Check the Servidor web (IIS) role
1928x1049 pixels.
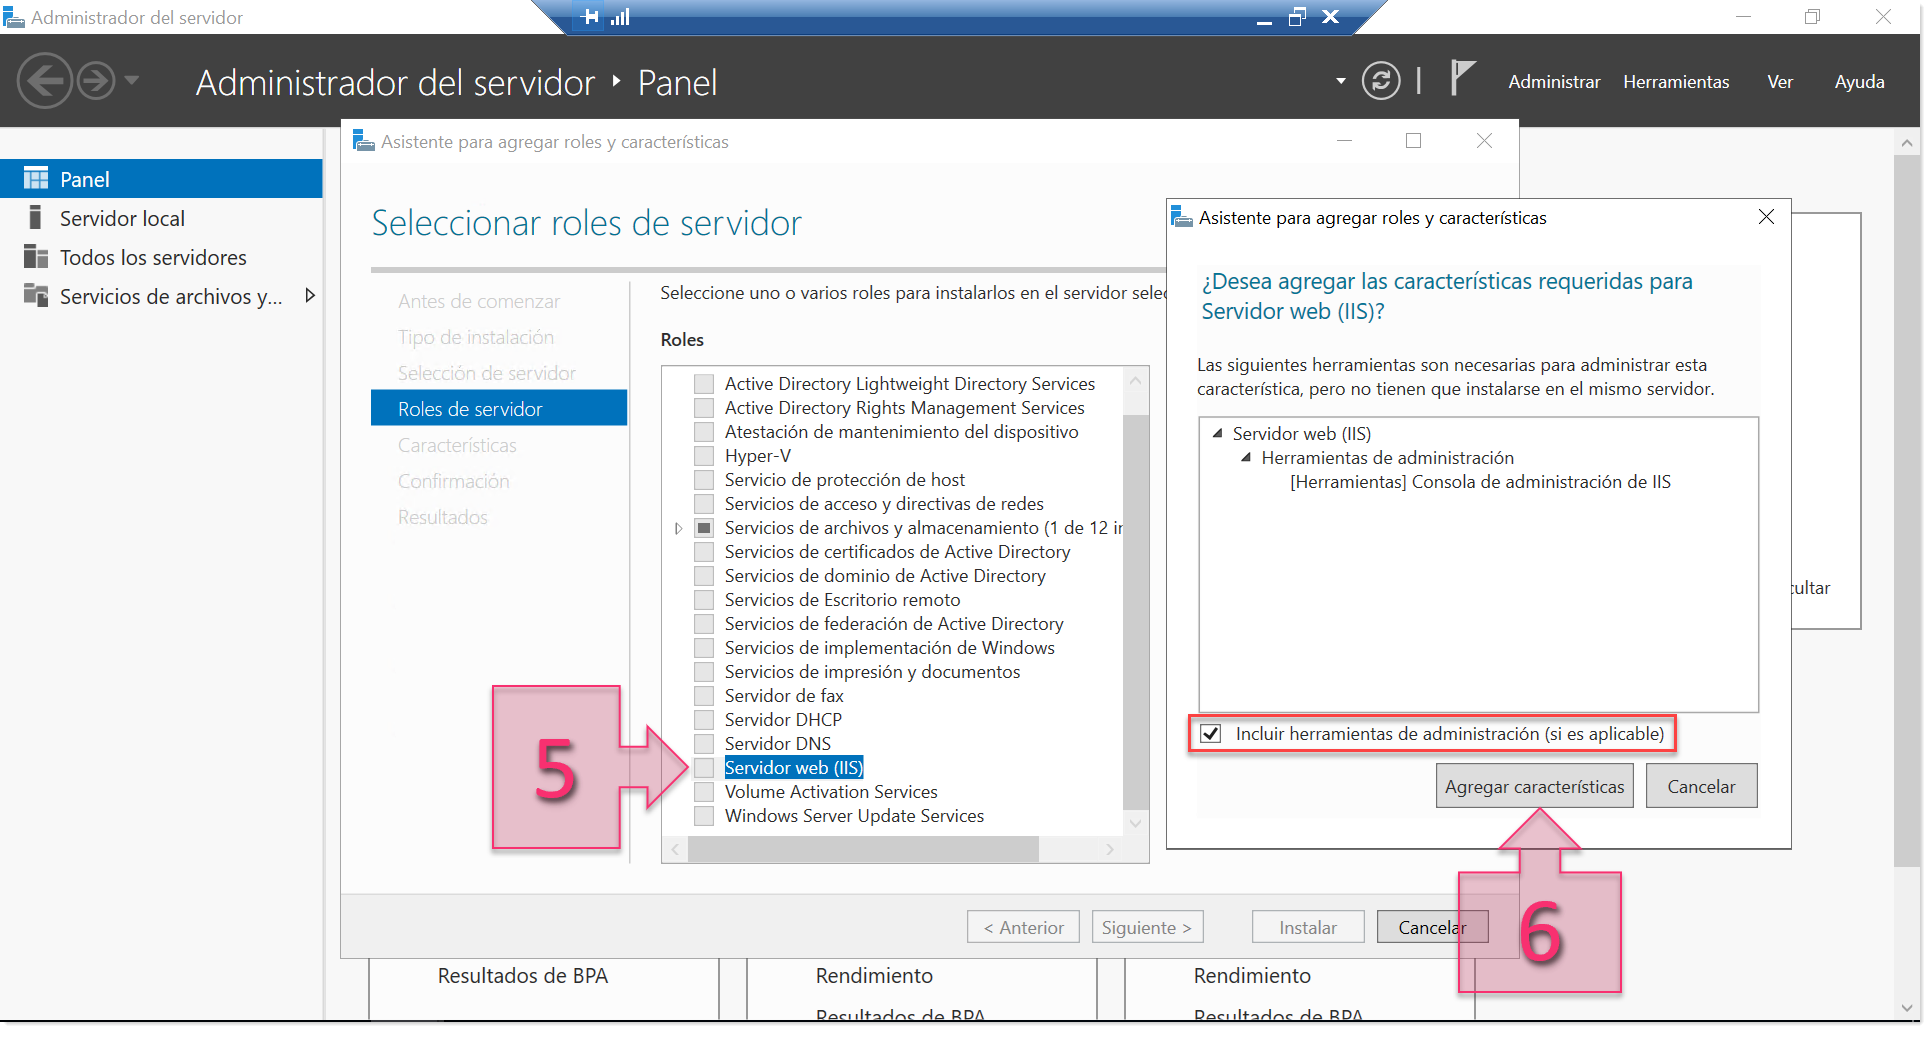[703, 767]
